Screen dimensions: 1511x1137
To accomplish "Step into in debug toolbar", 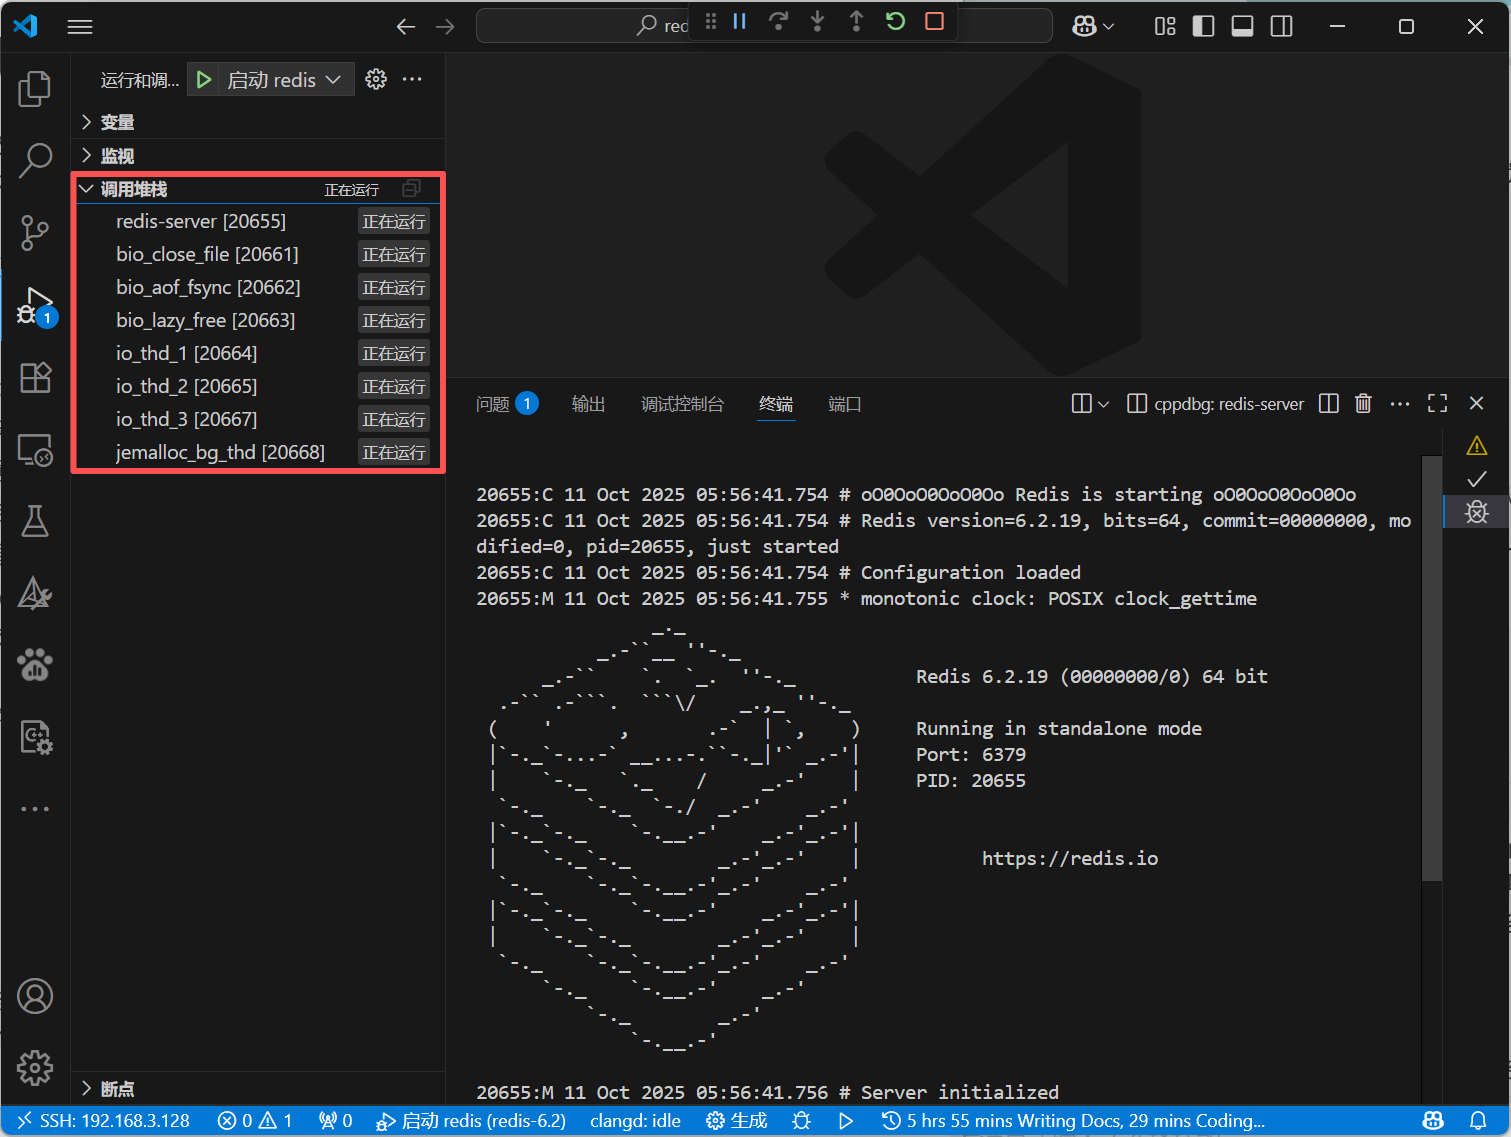I will point(817,21).
